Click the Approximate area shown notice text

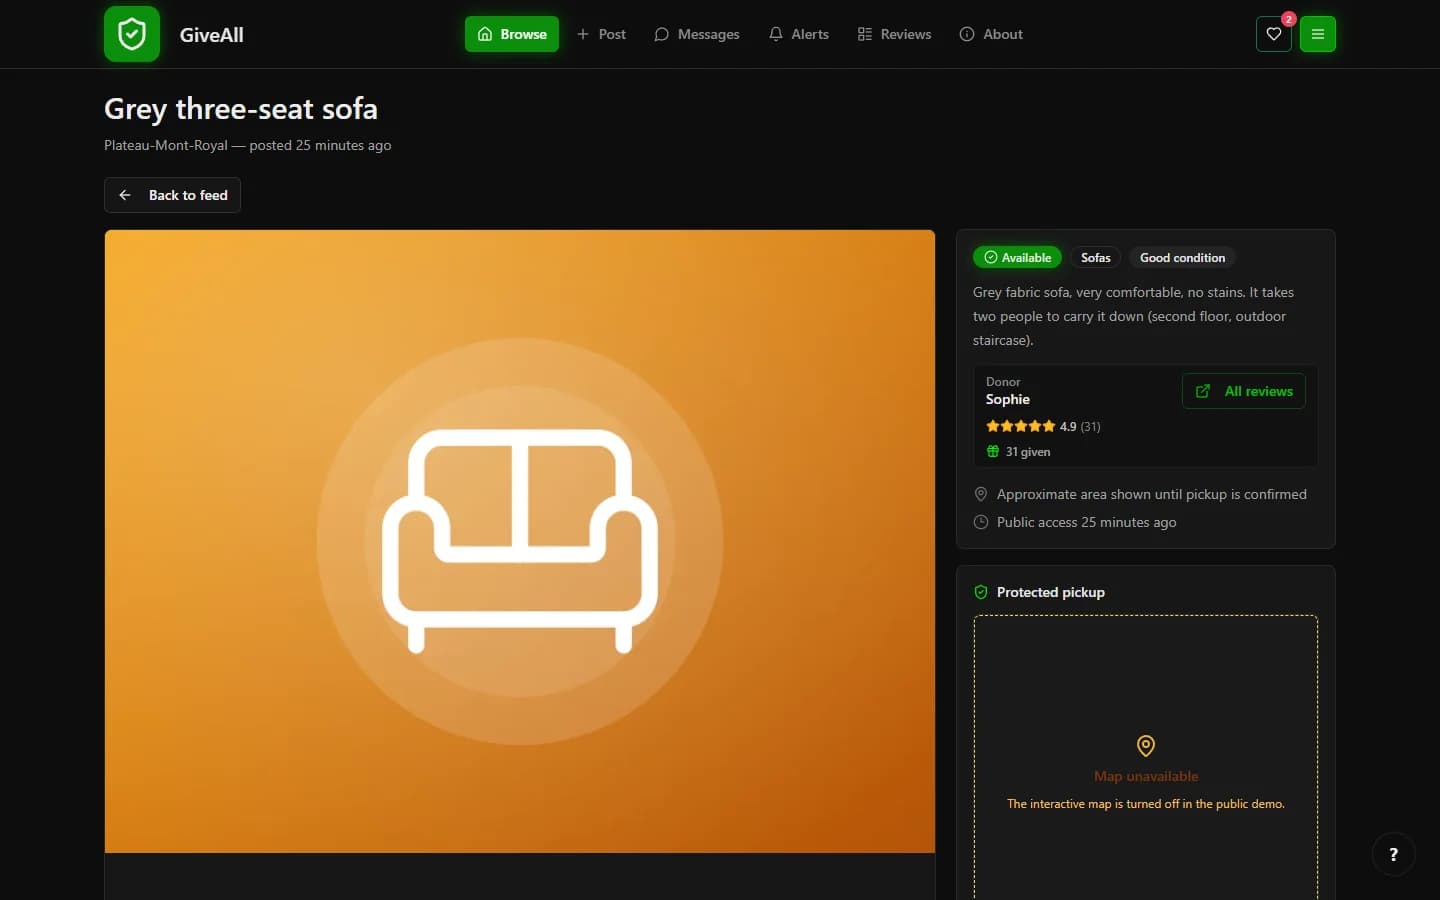(1152, 494)
